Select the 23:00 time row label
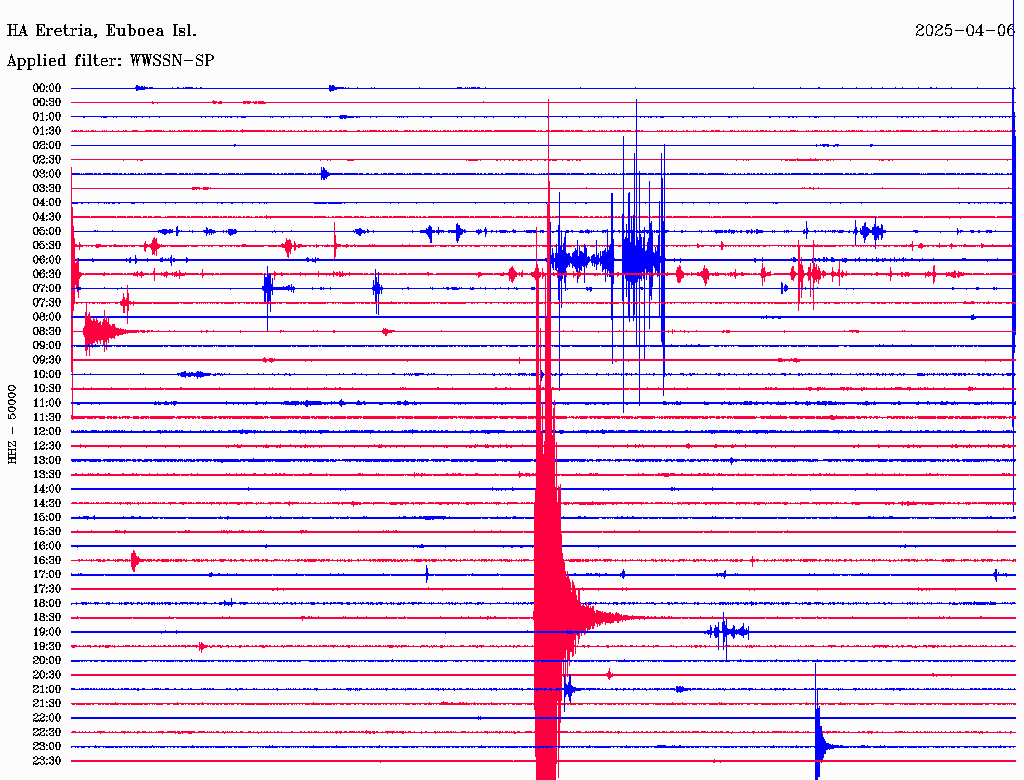This screenshot has height=780, width=1024. click(x=47, y=747)
